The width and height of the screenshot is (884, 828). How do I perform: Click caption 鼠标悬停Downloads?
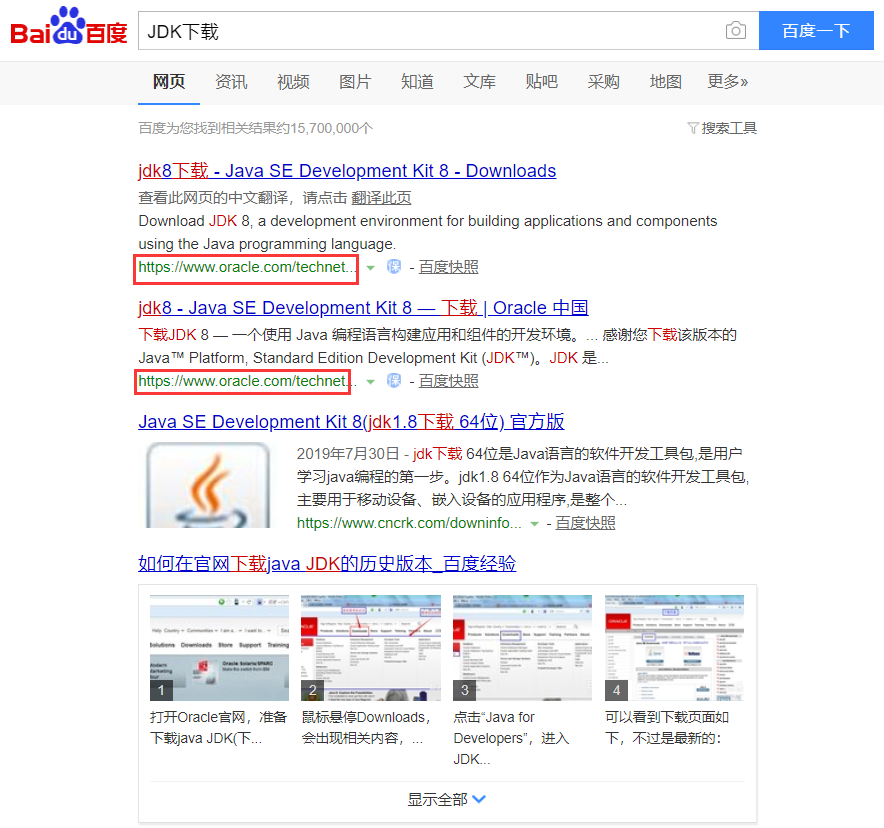click(366, 728)
